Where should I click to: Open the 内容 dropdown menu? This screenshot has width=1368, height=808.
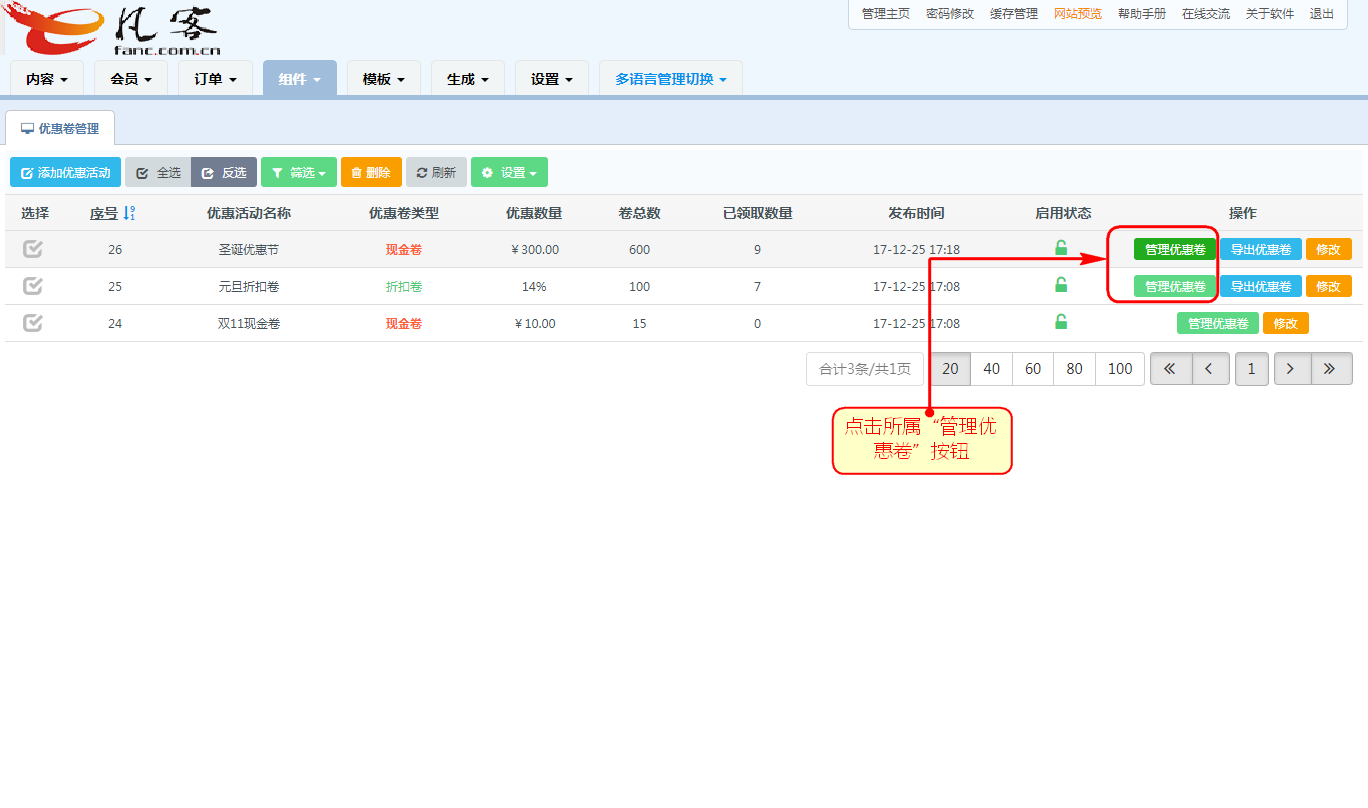coord(47,79)
